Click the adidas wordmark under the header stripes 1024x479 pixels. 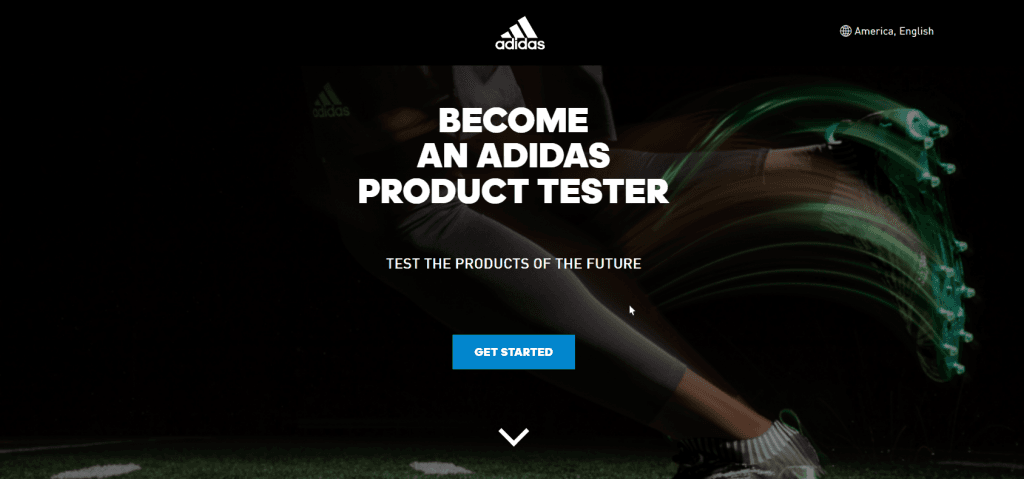coord(520,44)
